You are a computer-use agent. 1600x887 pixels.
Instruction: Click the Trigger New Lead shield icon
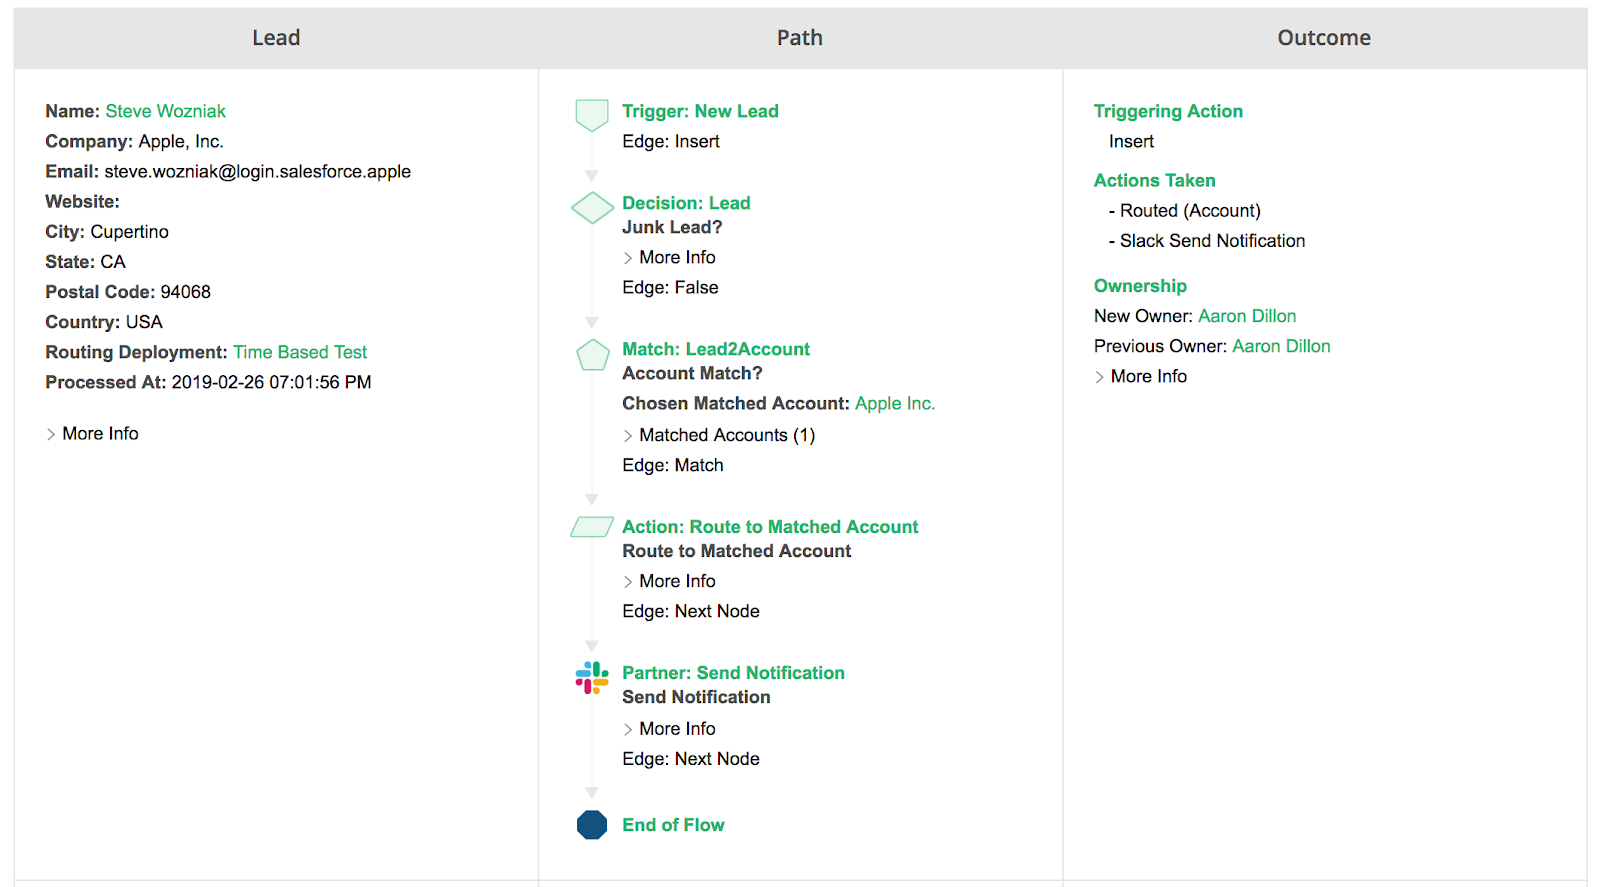591,114
